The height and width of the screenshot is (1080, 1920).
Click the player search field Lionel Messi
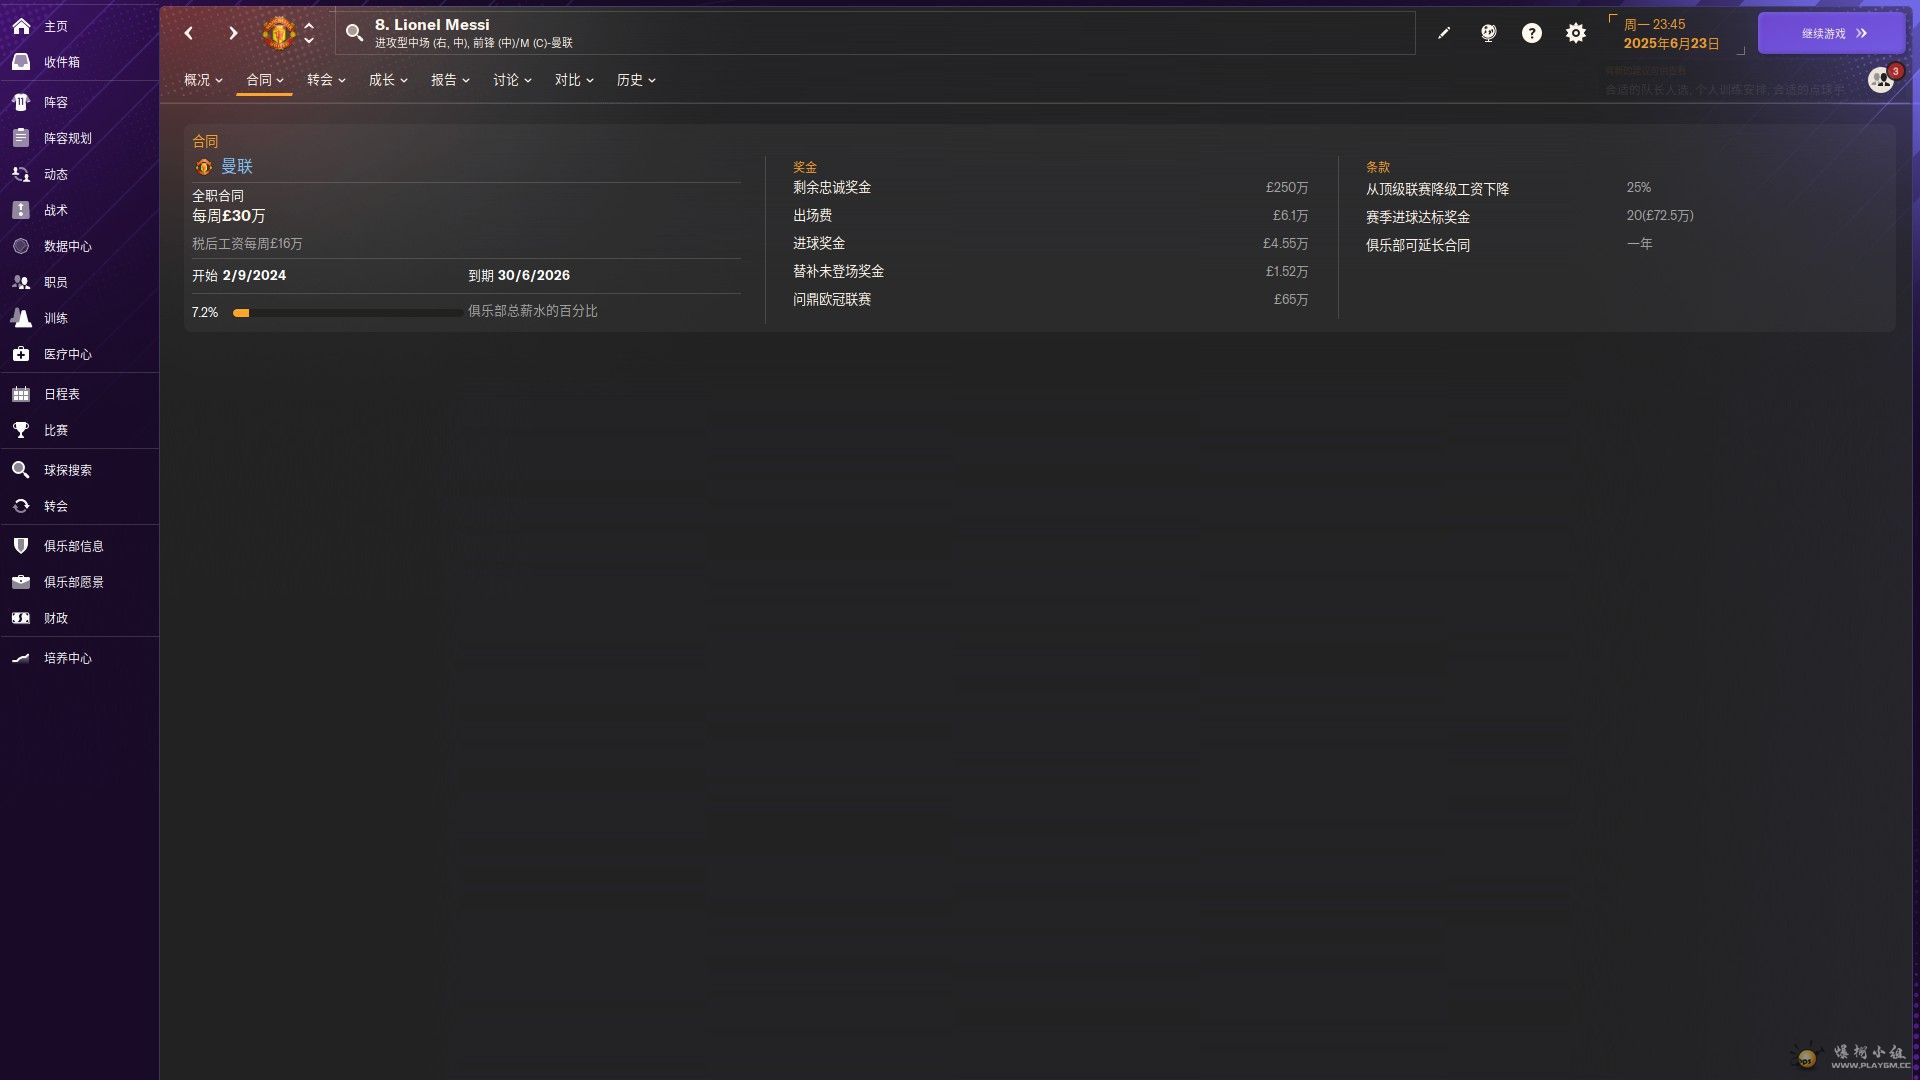tap(875, 33)
